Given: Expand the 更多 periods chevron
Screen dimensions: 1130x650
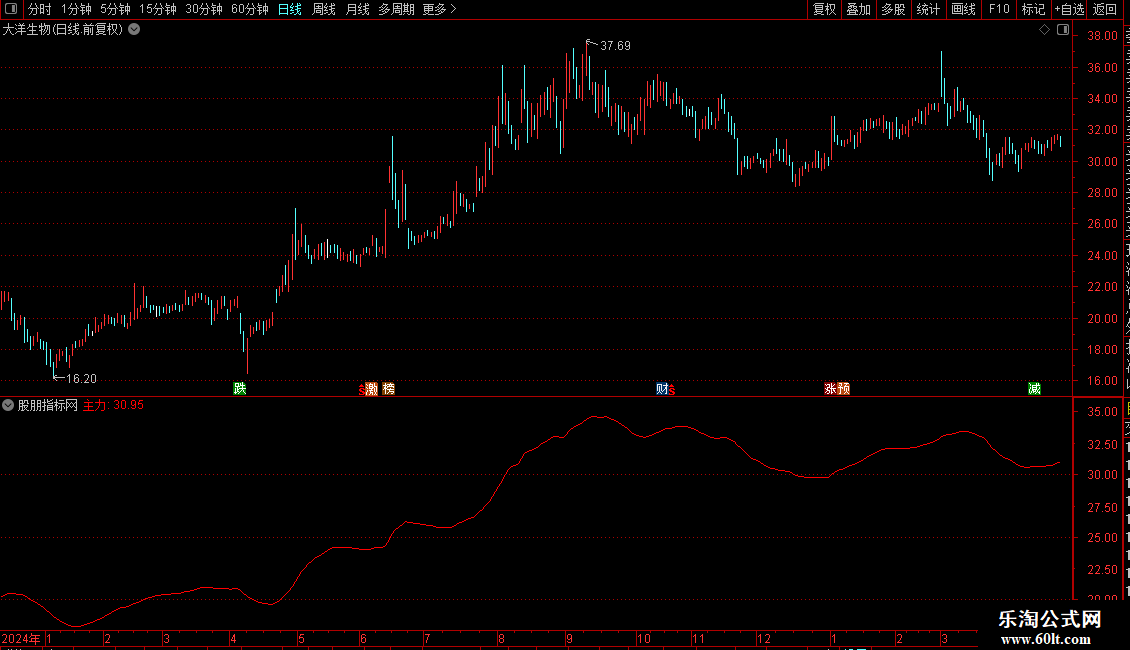Looking at the screenshot, I should coord(453,9).
